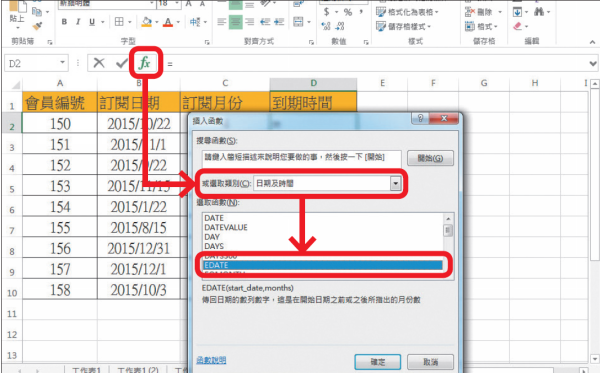Screen dimensions: 600x373
Task: Open the function category dropdown
Action: pos(395,184)
